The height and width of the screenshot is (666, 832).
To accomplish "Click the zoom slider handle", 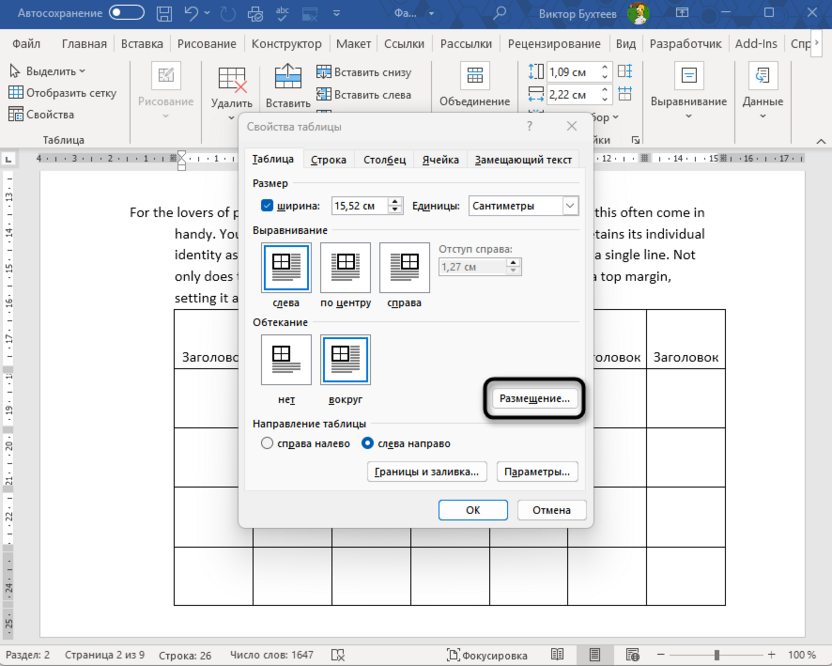I will pyautogui.click(x=716, y=655).
